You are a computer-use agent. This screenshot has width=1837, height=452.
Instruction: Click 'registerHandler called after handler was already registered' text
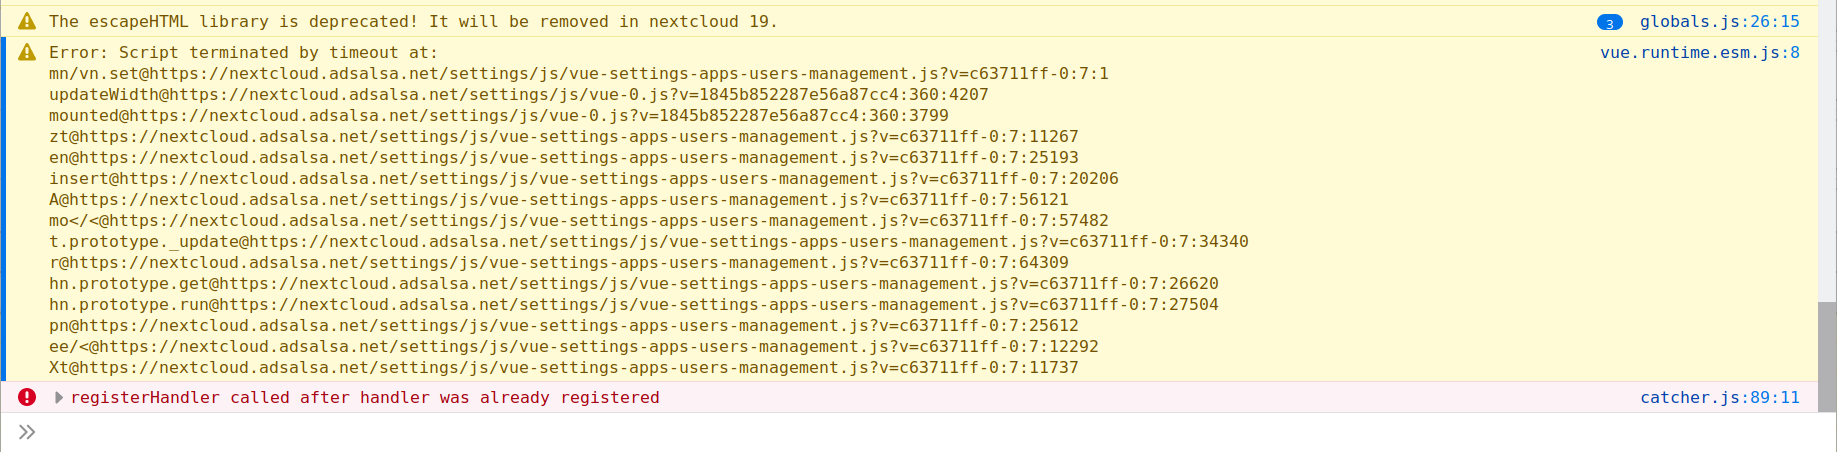pyautogui.click(x=365, y=397)
